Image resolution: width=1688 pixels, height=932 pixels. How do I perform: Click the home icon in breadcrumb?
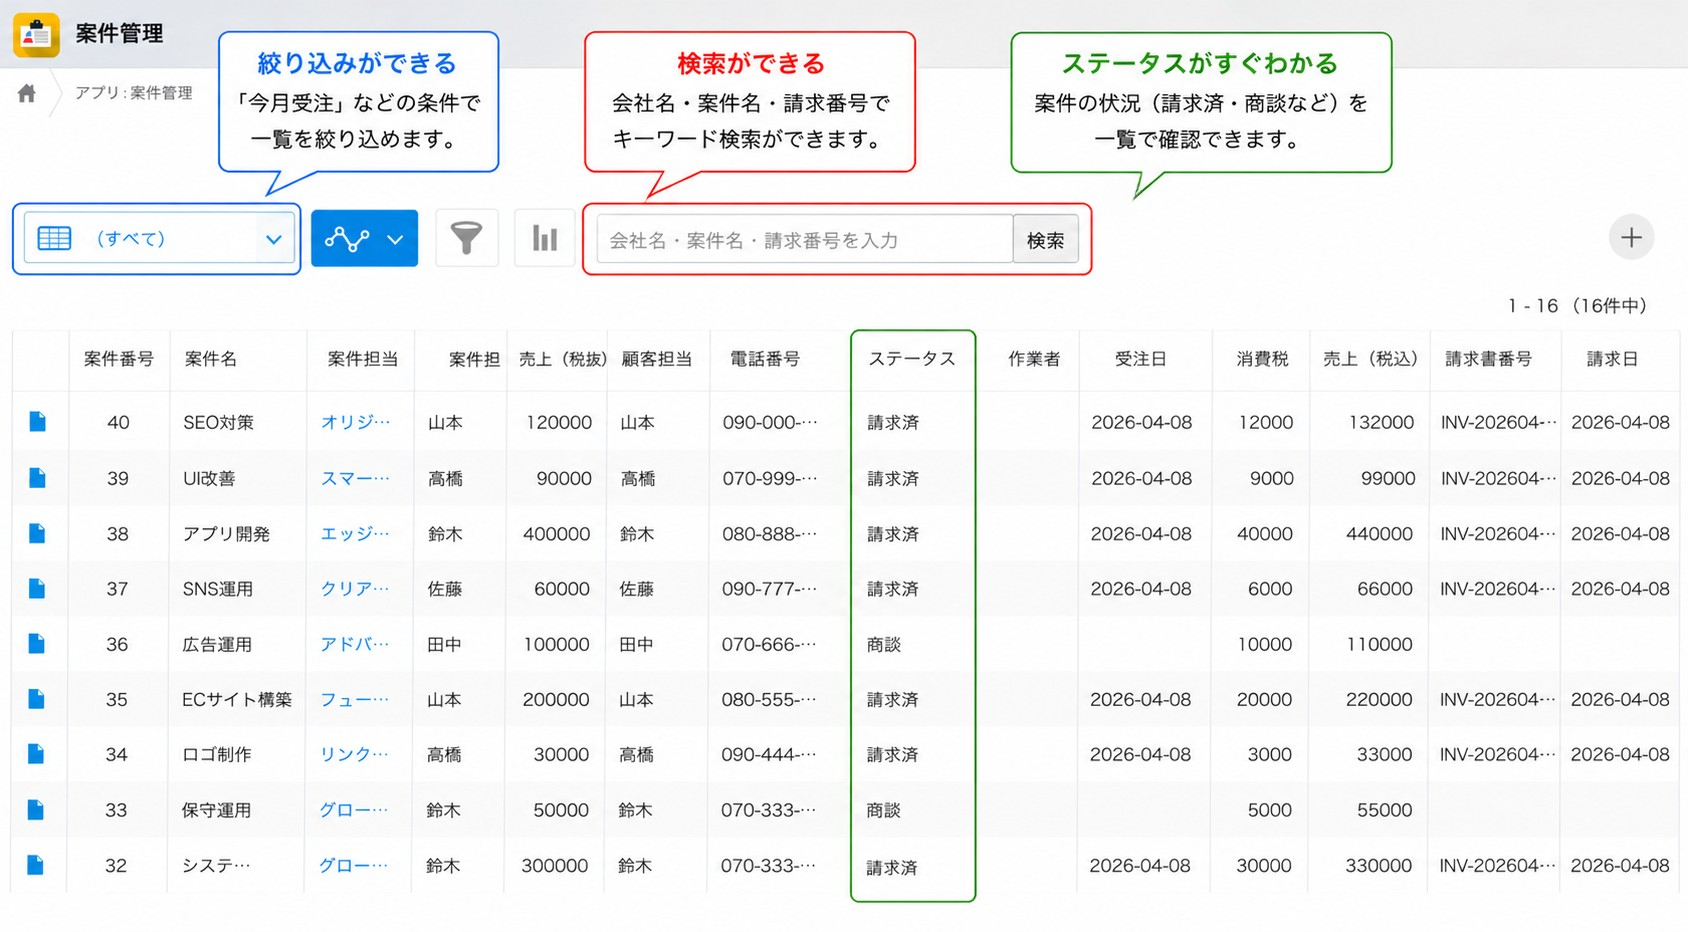(27, 93)
